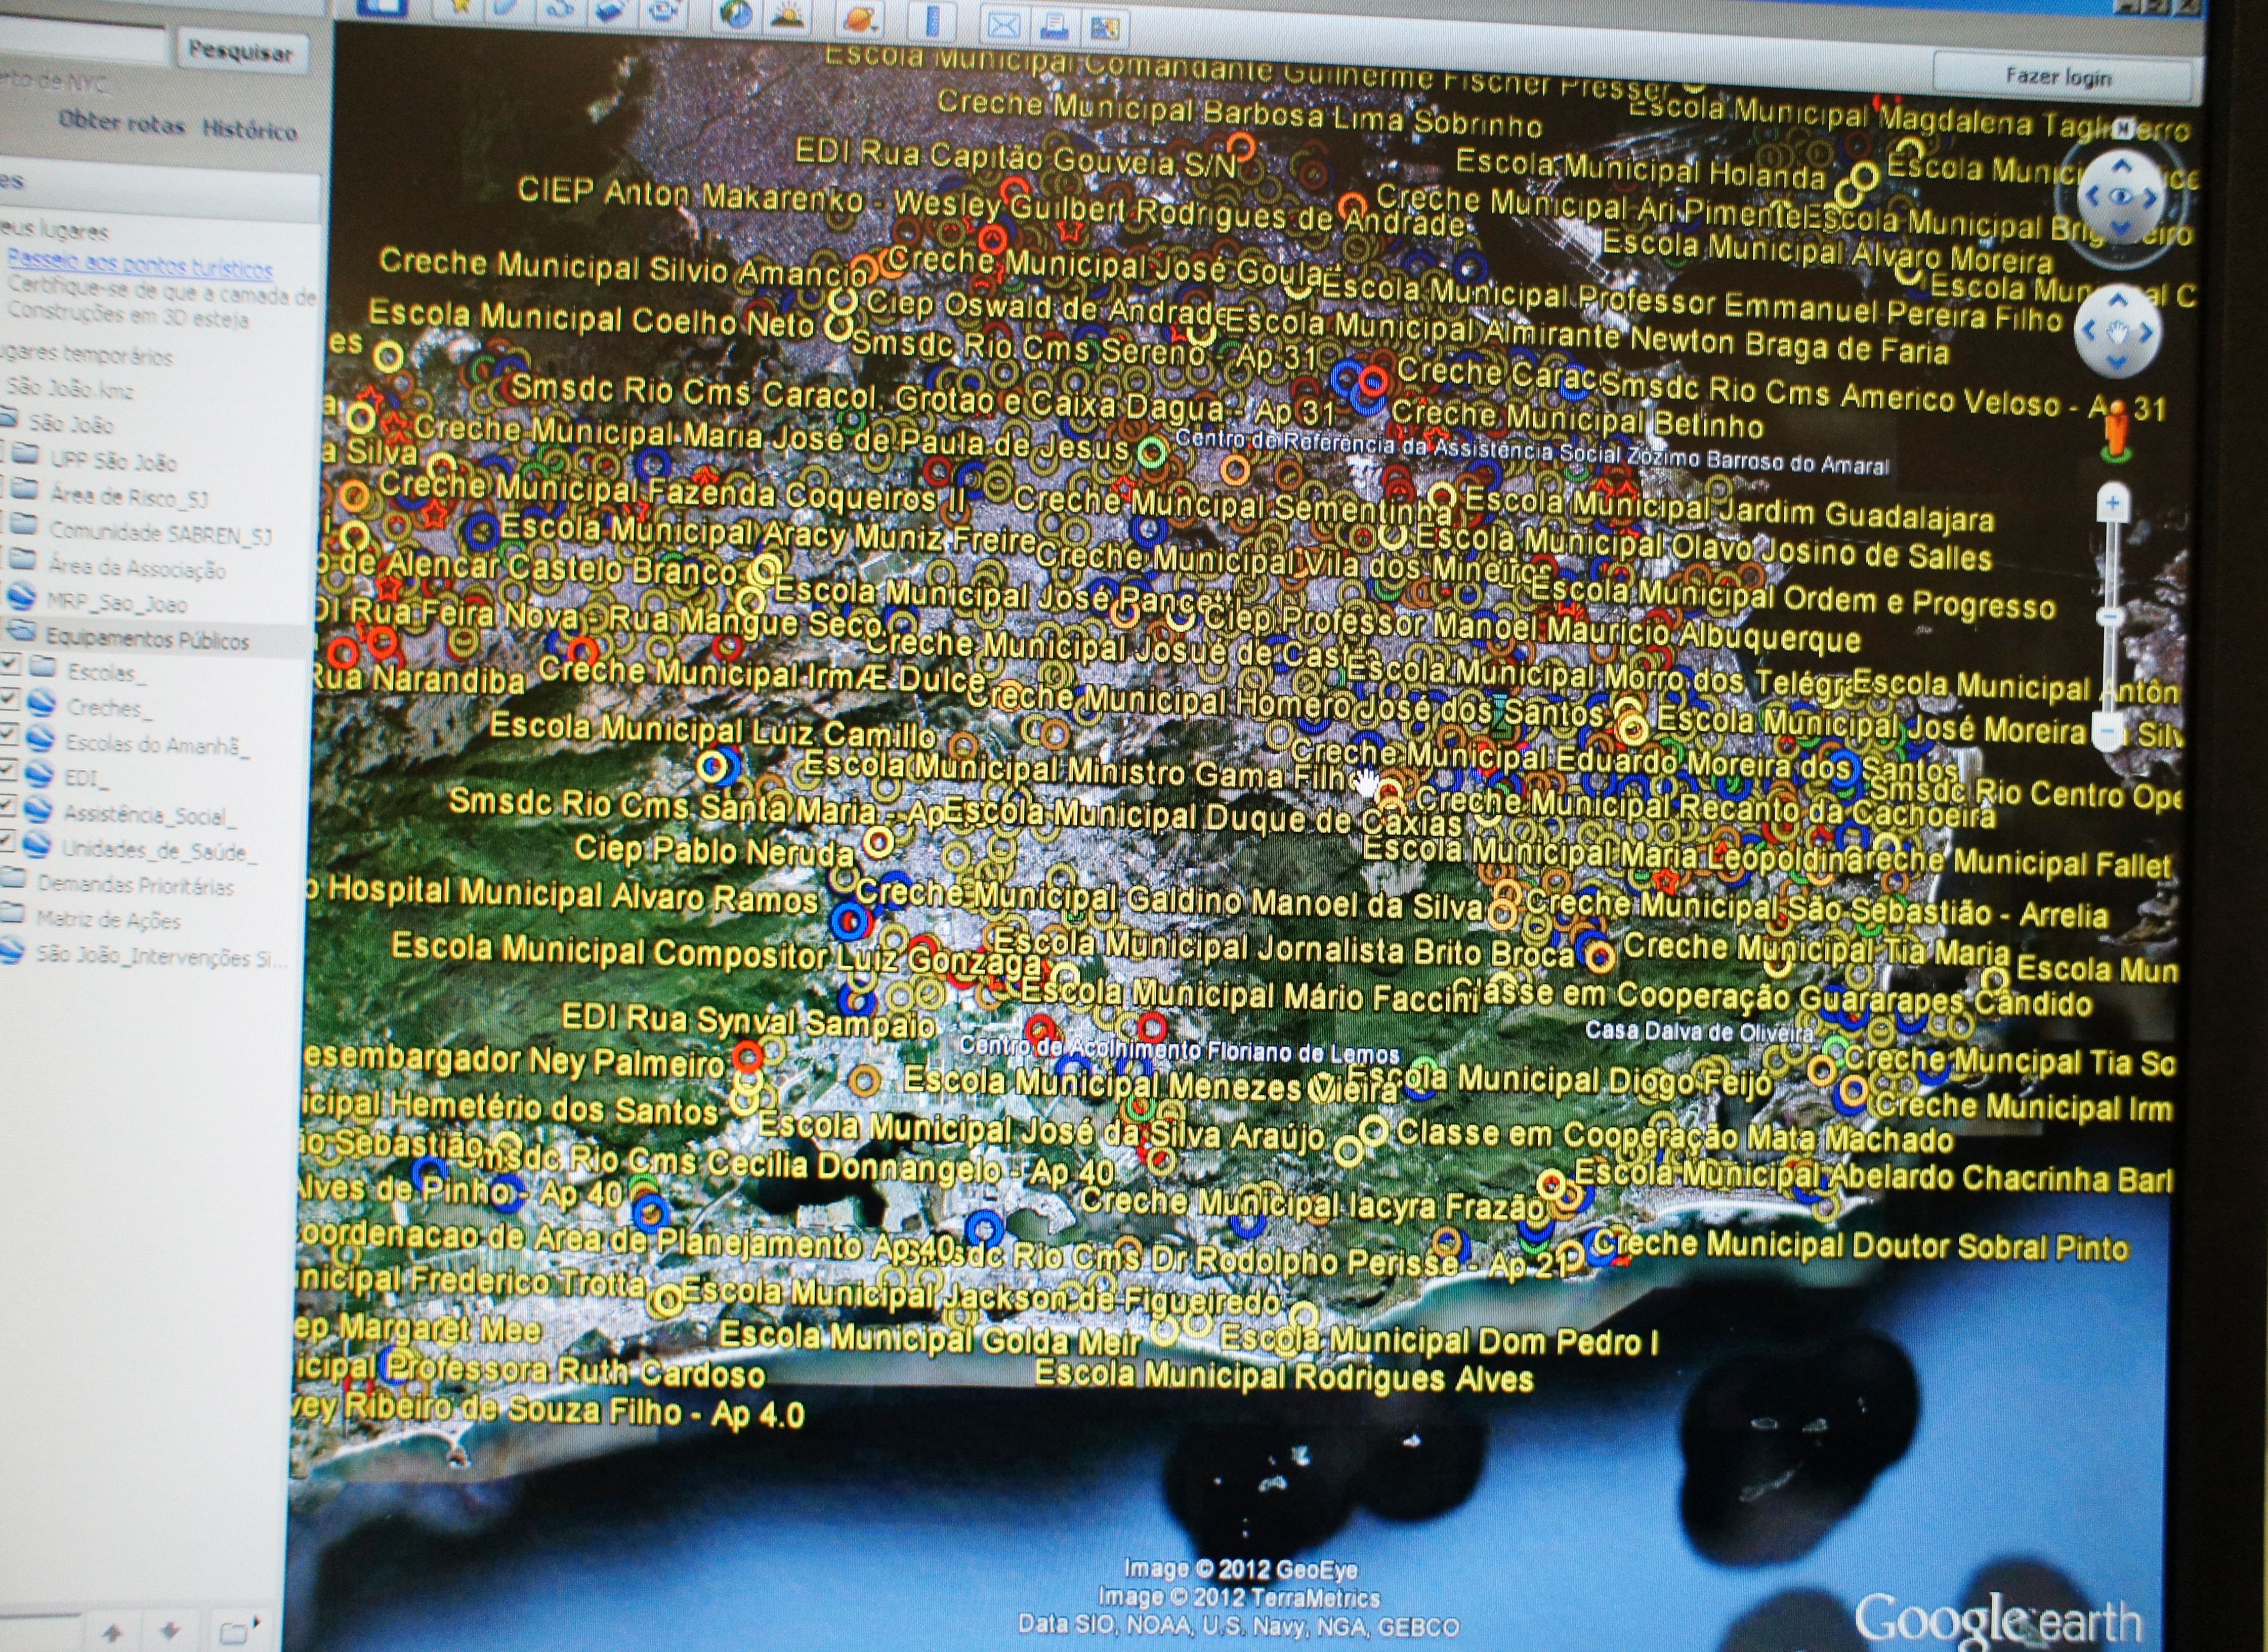Click the vertical zoom slider track

2111,570
